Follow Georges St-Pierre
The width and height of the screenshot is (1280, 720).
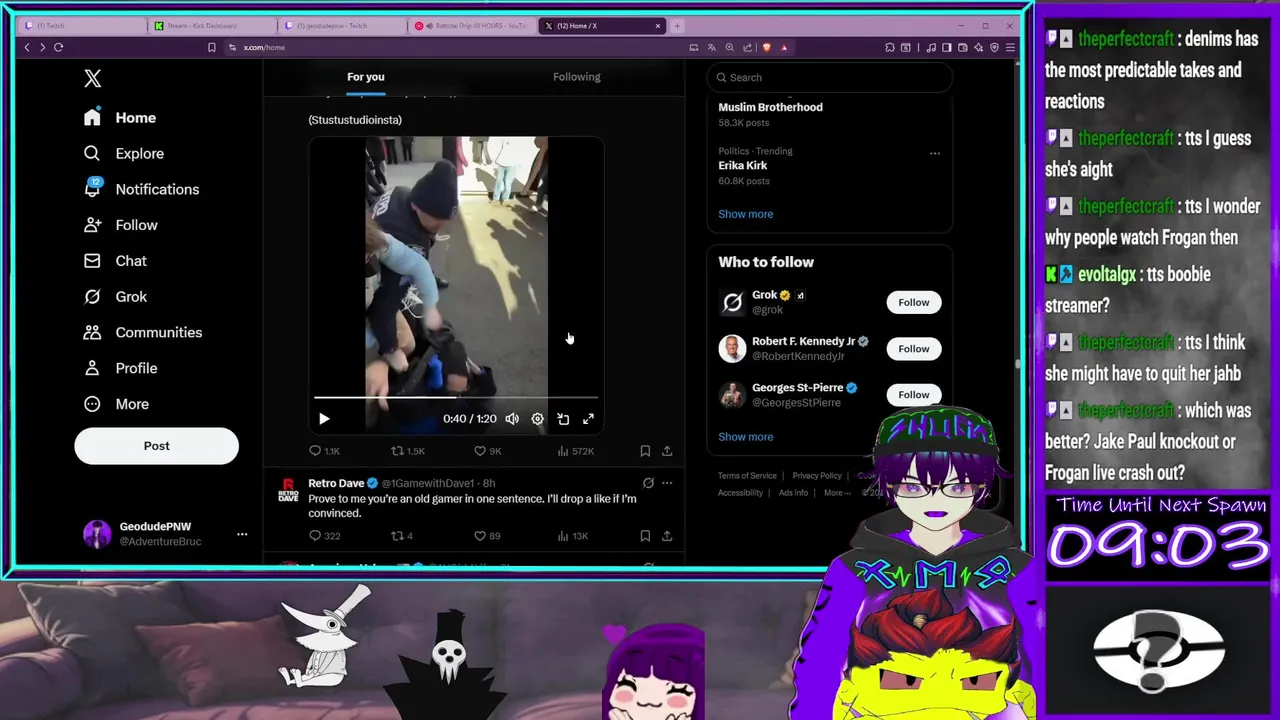[x=913, y=395]
